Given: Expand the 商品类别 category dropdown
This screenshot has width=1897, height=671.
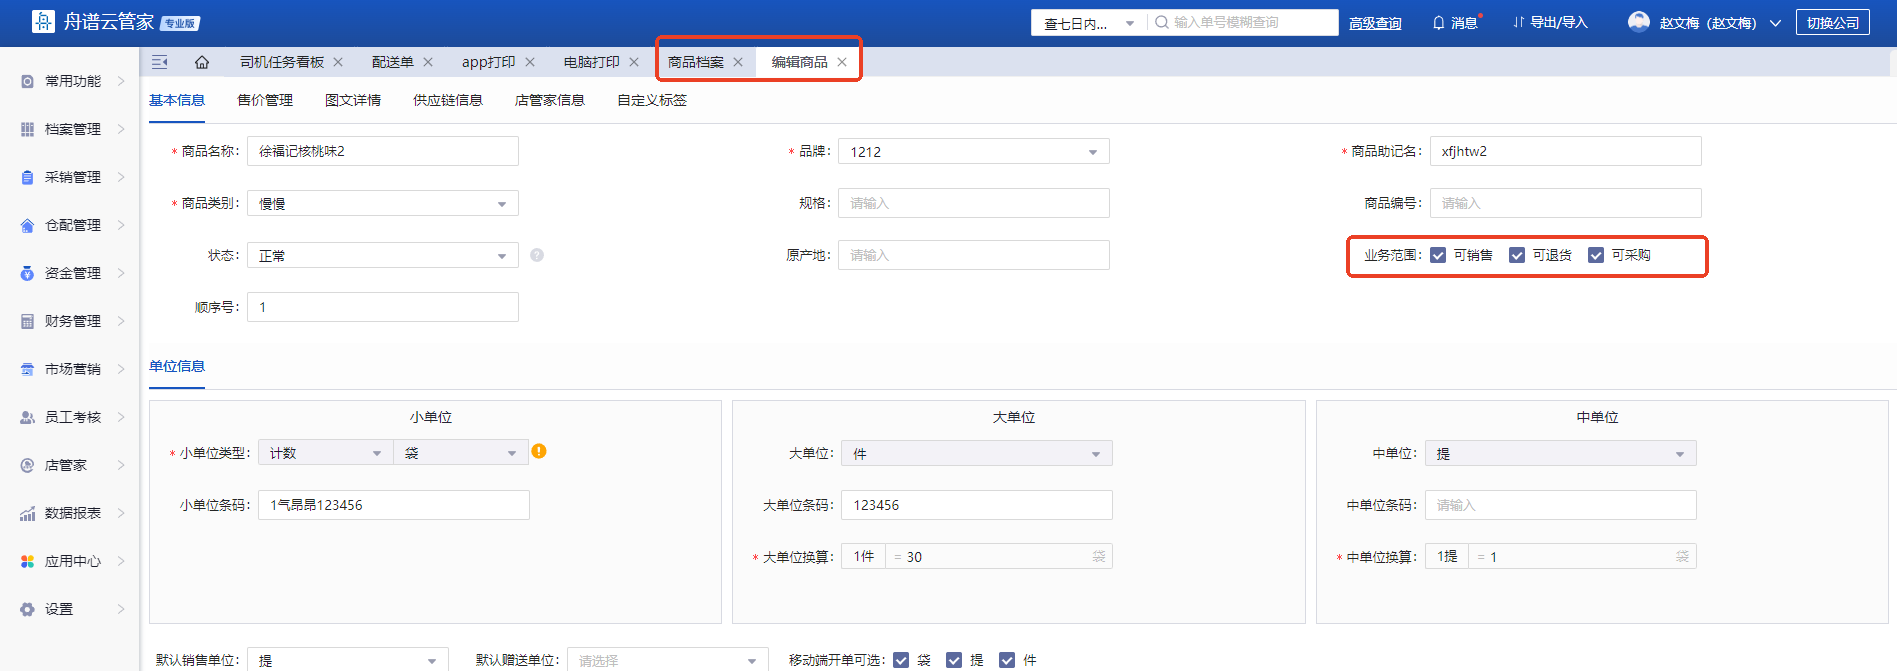Looking at the screenshot, I should (x=382, y=204).
